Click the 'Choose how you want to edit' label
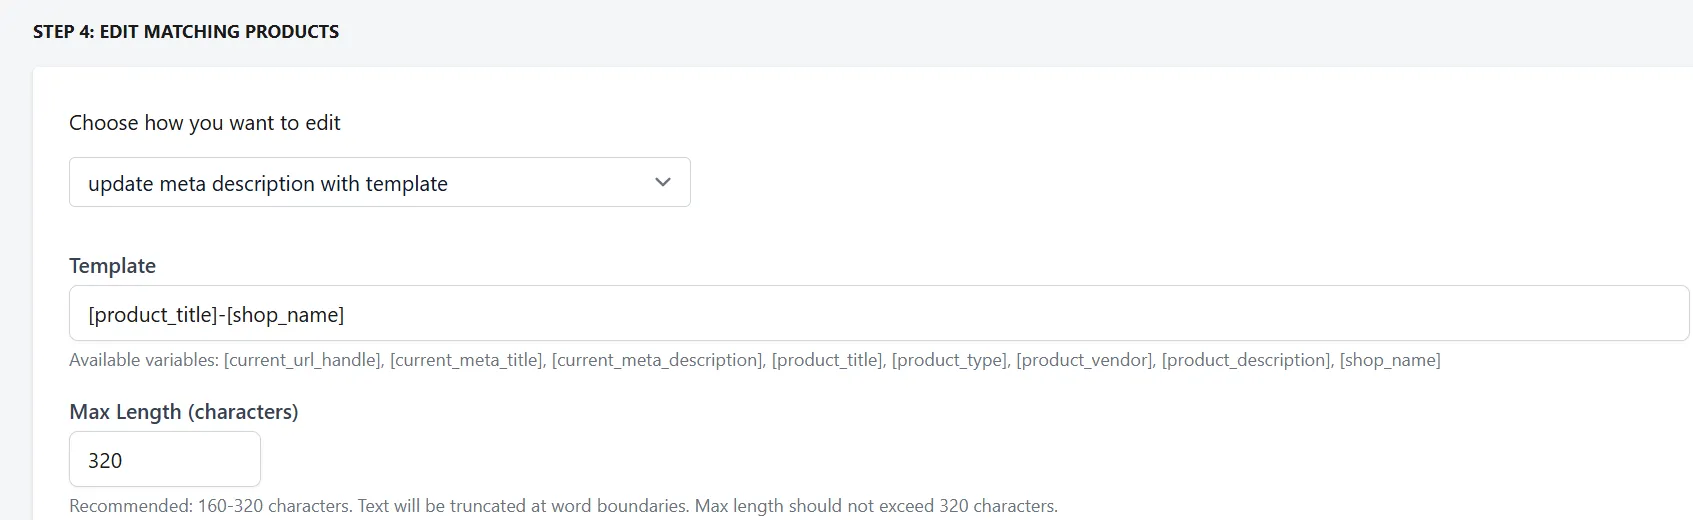Screen dimensions: 1693x520 [205, 122]
